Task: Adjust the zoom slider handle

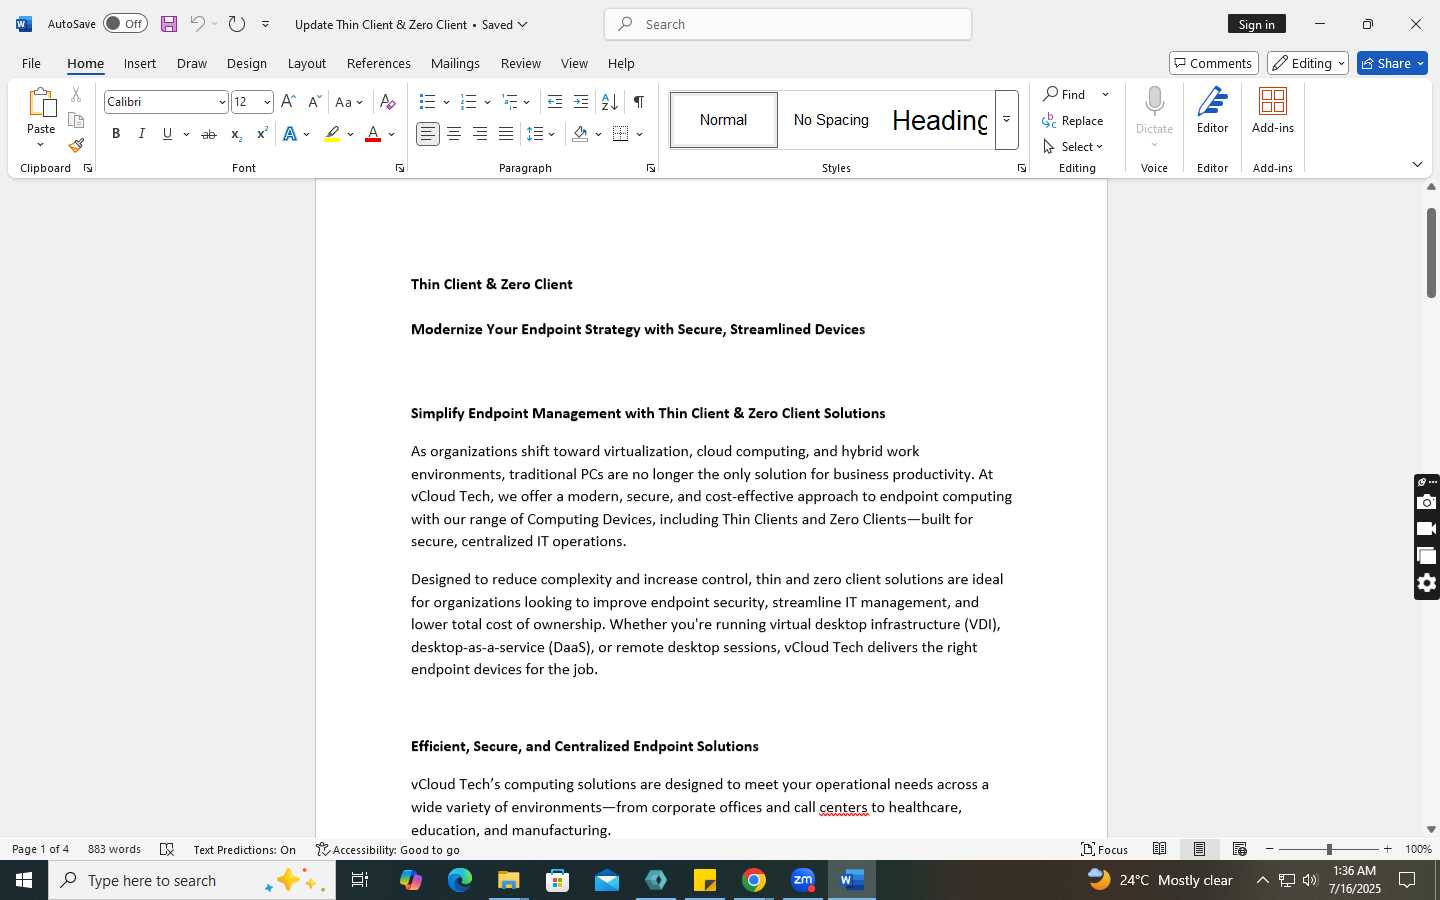Action: (1329, 849)
